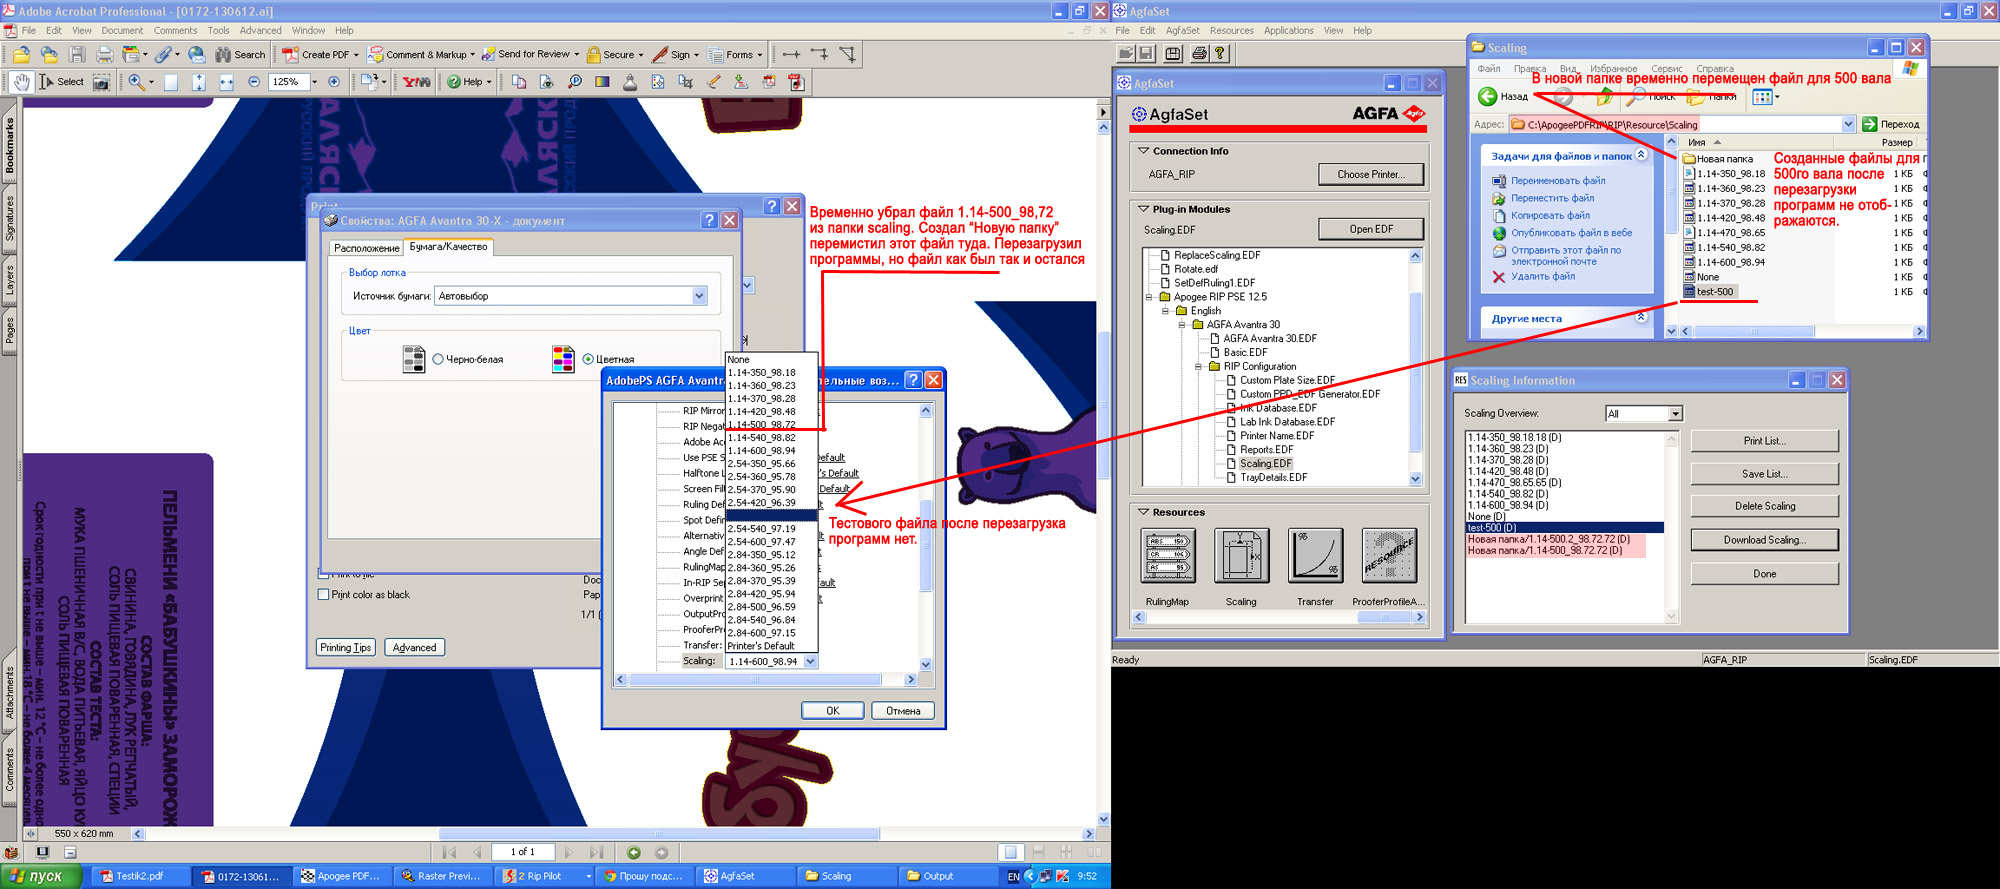The image size is (2000, 889).
Task: Open the Scaling dropdown showing 1.14-600_98.94
Action: (x=810, y=661)
